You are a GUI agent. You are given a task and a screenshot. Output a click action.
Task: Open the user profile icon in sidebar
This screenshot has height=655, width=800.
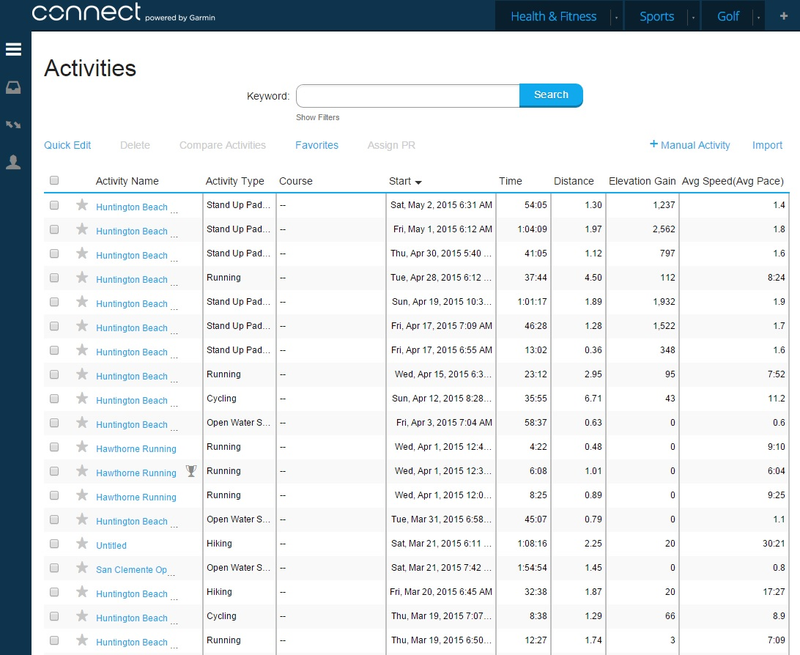(13, 162)
